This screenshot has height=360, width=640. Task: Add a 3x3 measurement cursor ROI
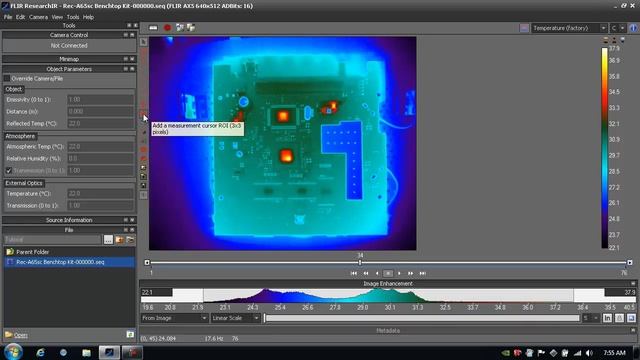(144, 114)
